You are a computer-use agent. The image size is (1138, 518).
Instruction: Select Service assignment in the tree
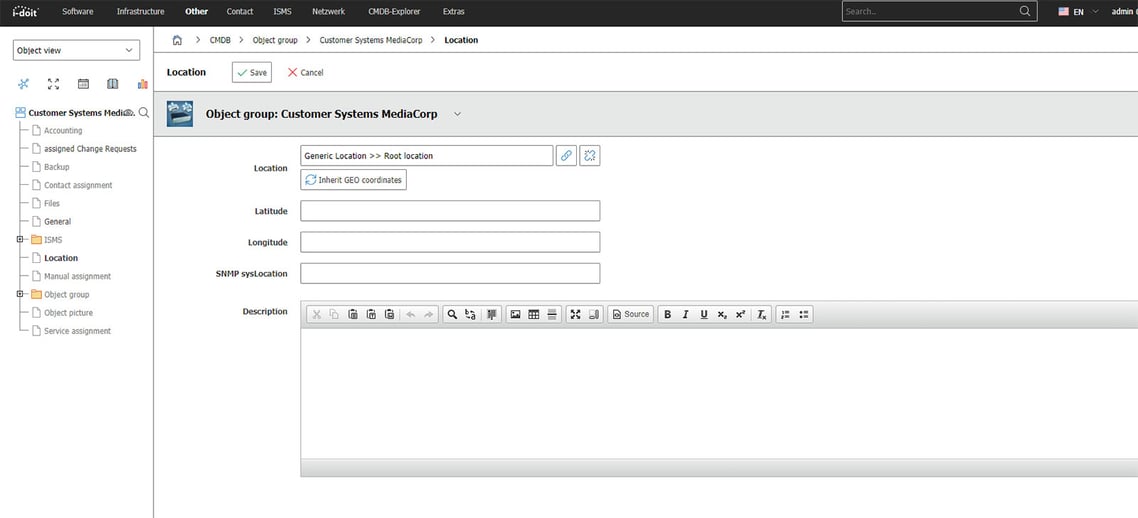pyautogui.click(x=78, y=331)
